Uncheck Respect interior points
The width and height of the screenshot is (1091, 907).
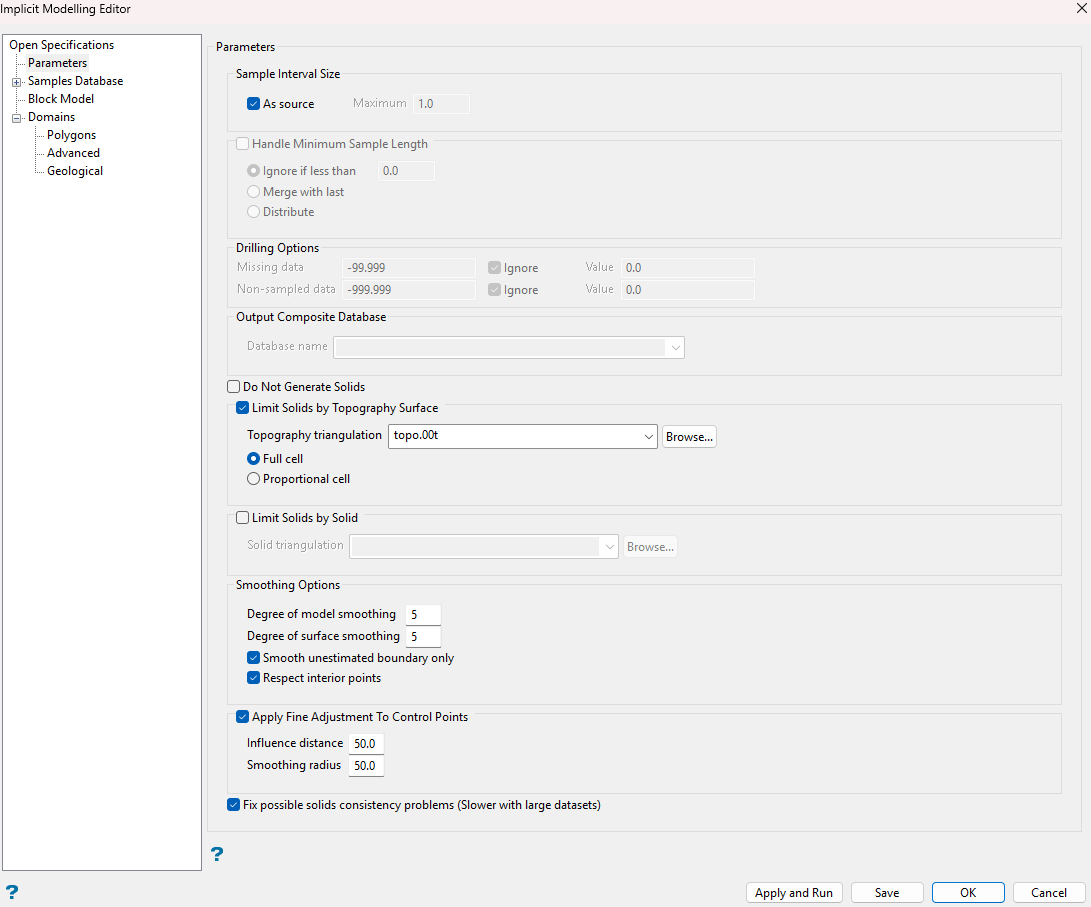tap(253, 678)
